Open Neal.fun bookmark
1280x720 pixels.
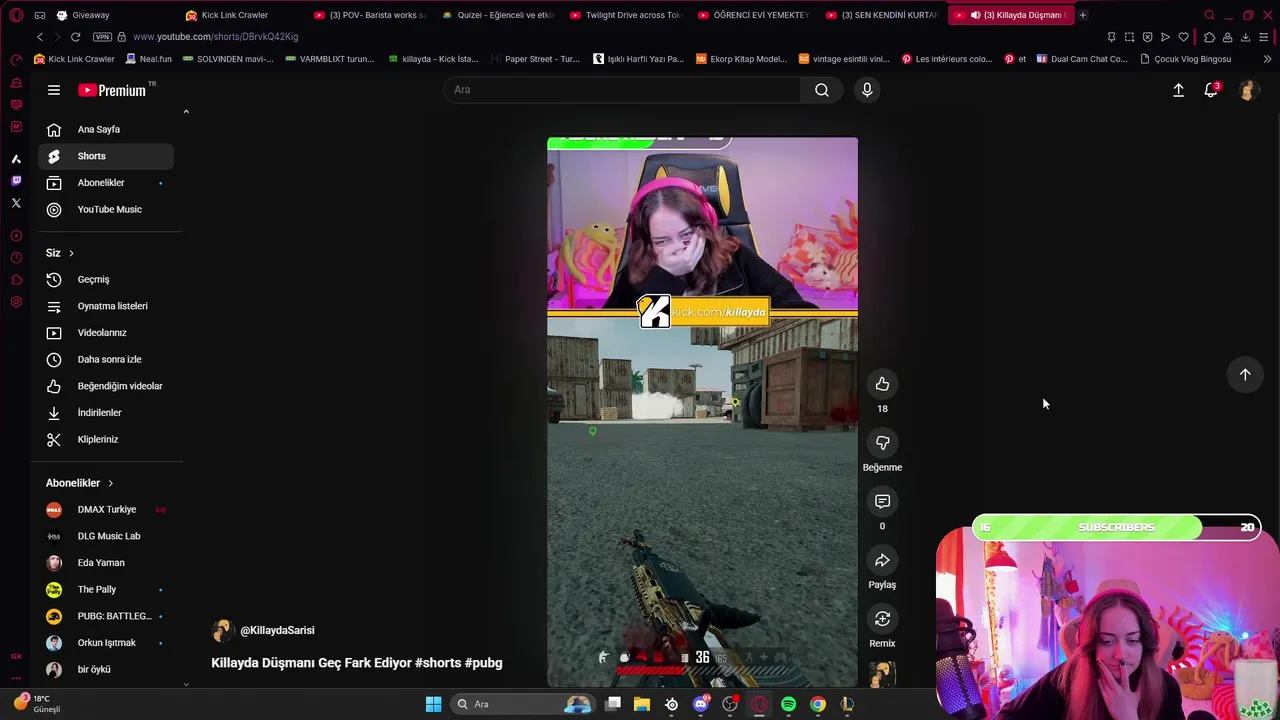pyautogui.click(x=148, y=59)
